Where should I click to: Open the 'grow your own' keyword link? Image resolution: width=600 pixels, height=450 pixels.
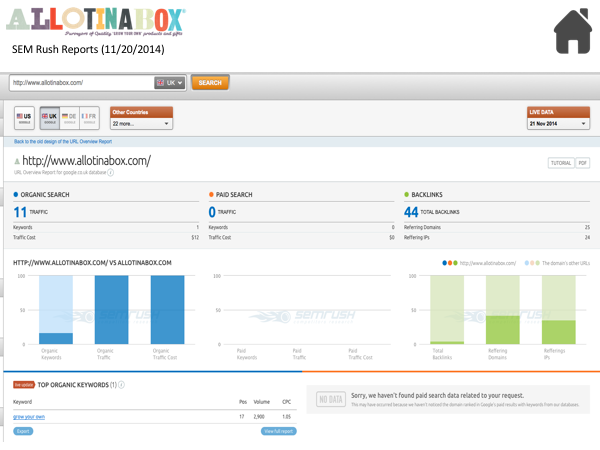point(29,417)
